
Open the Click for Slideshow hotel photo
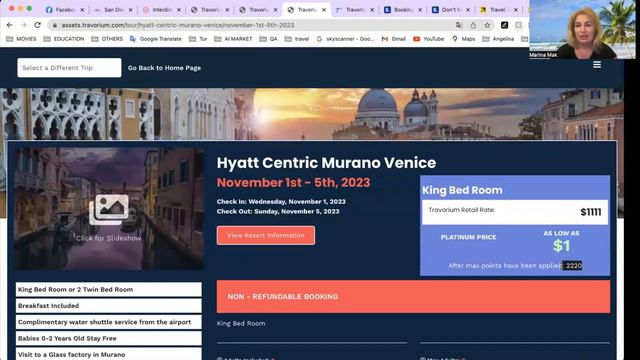[109, 209]
